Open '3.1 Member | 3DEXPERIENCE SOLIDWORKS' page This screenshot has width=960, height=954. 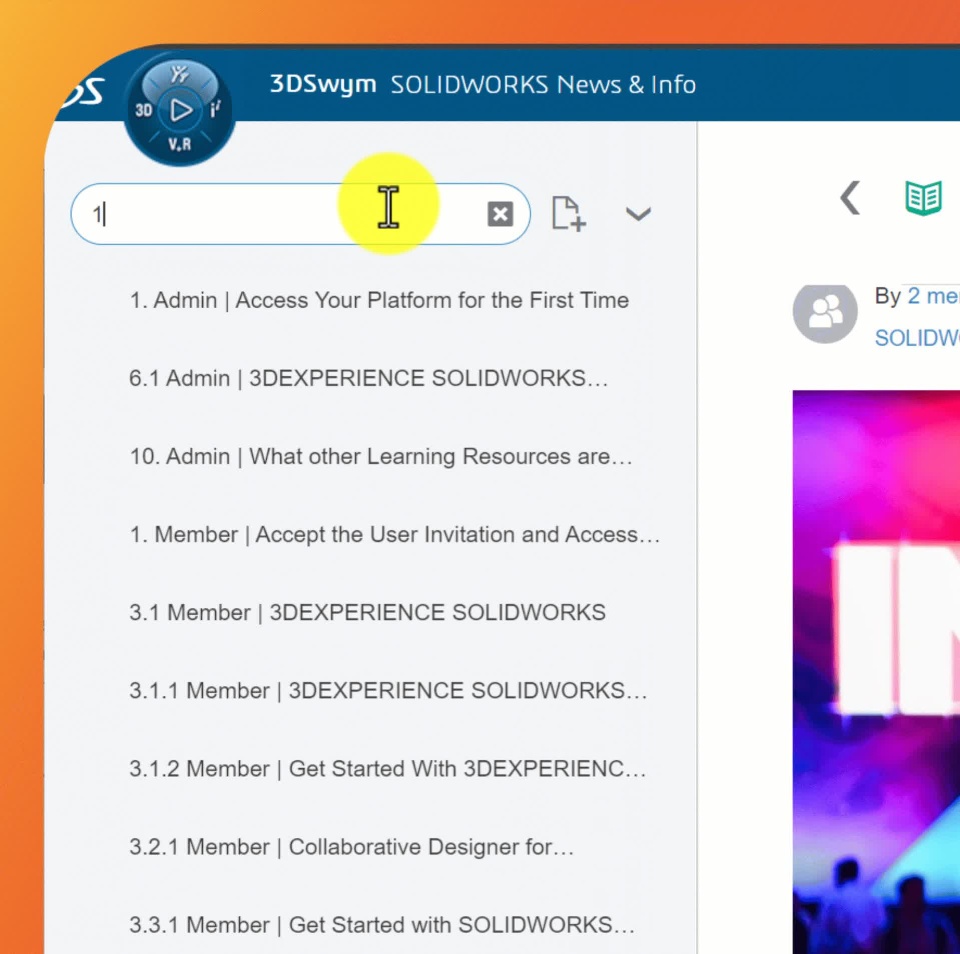[x=367, y=612]
